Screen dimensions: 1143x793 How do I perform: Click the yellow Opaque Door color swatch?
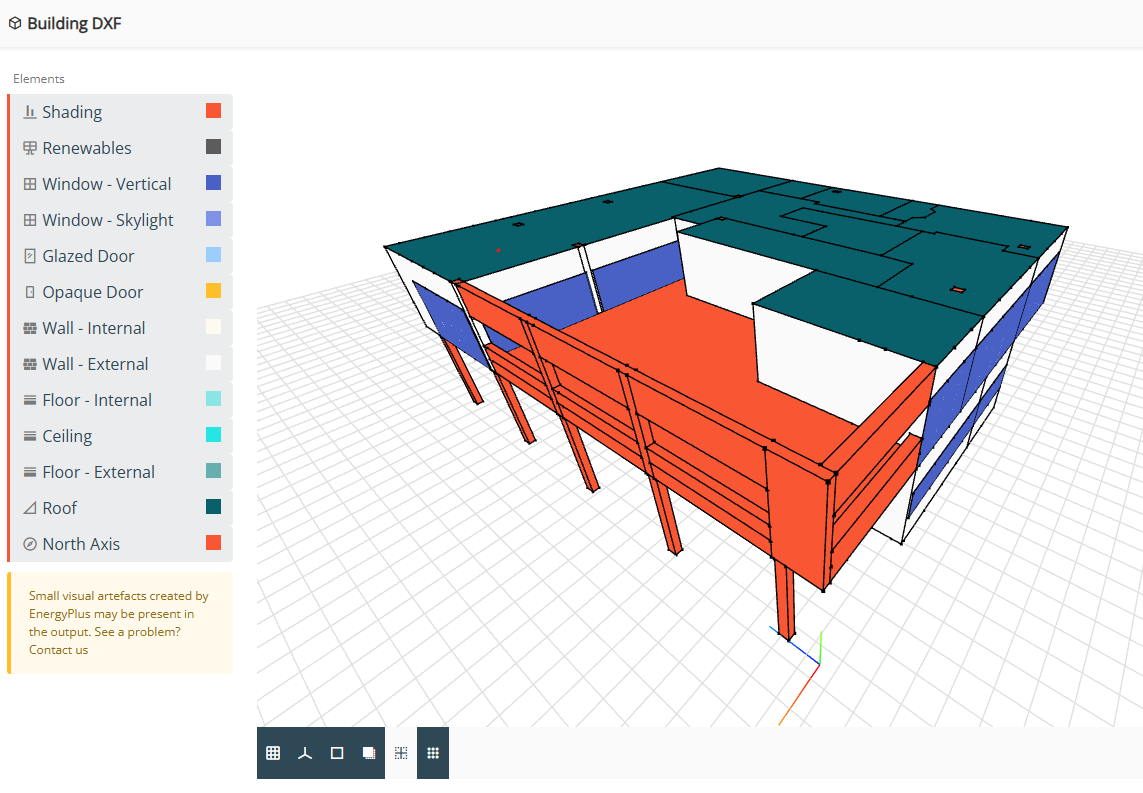[213, 291]
